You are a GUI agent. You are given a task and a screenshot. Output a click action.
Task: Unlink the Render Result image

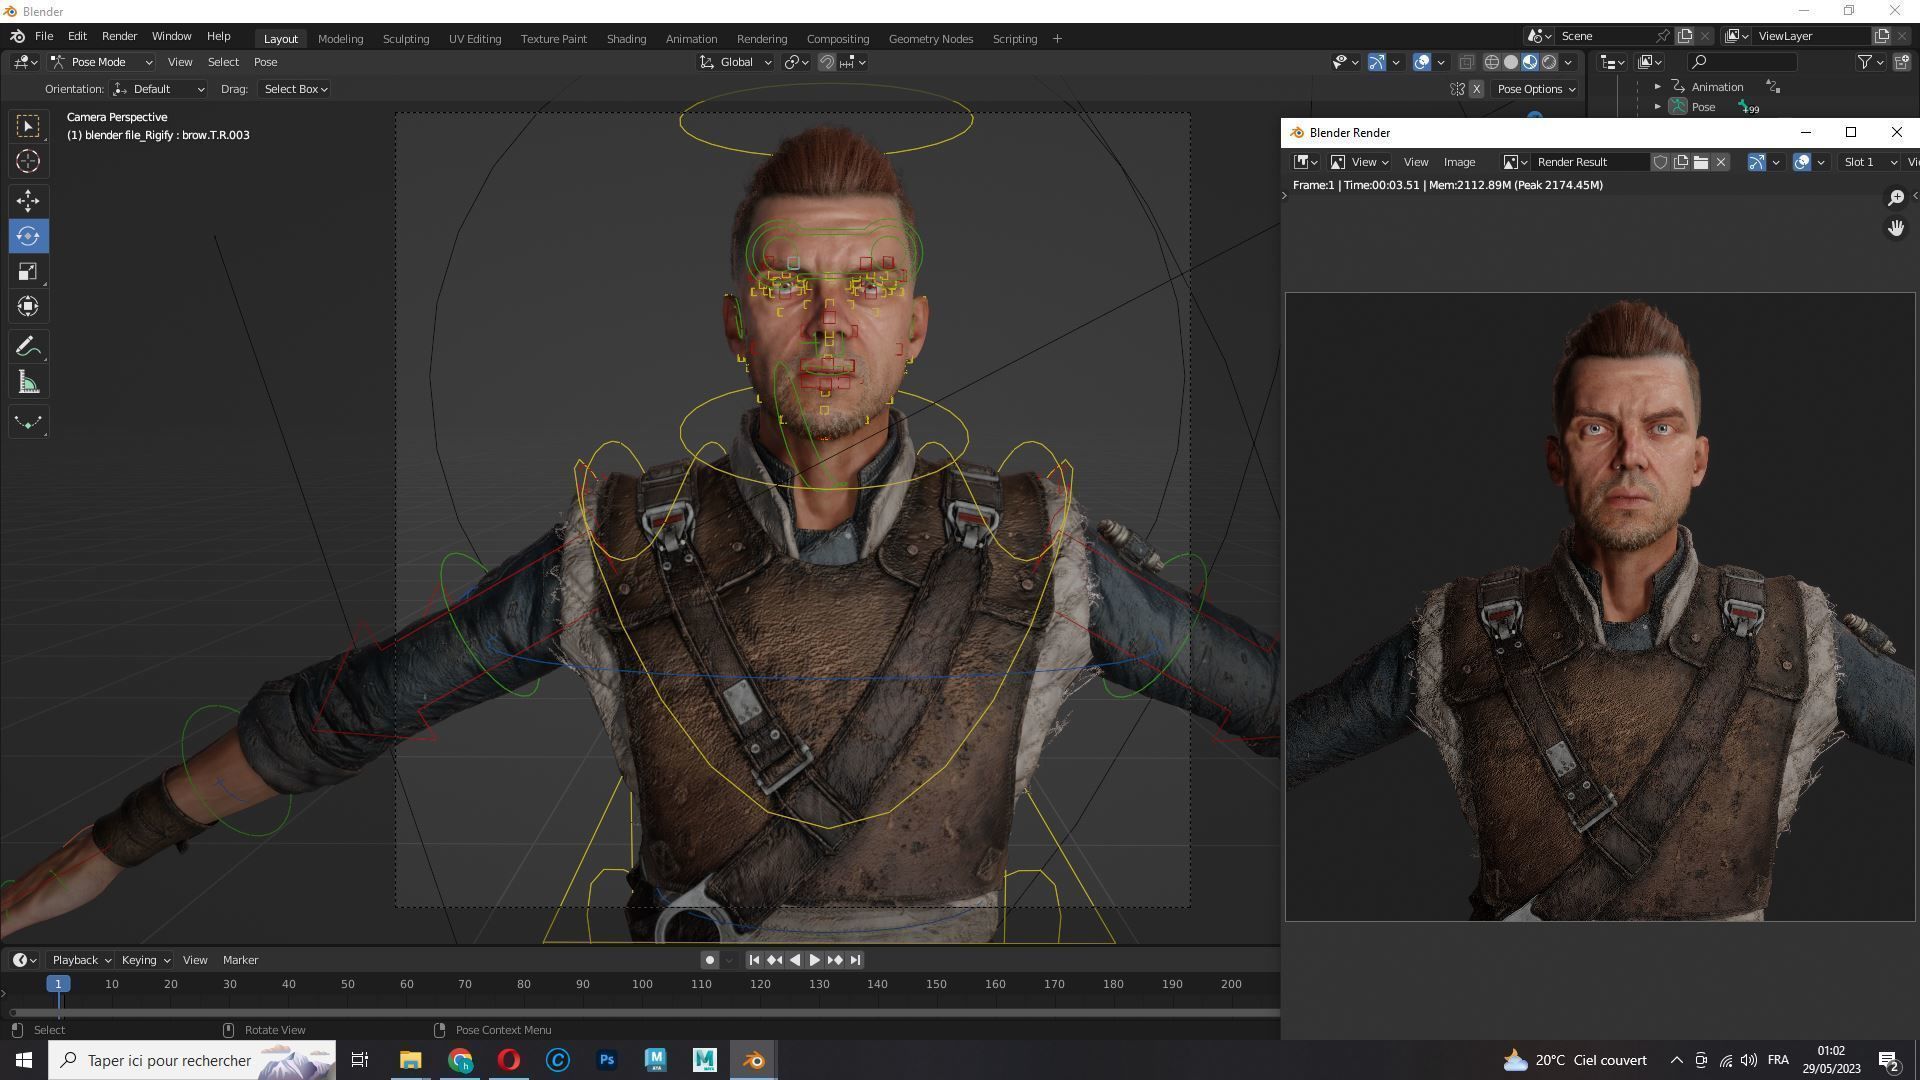tap(1720, 162)
